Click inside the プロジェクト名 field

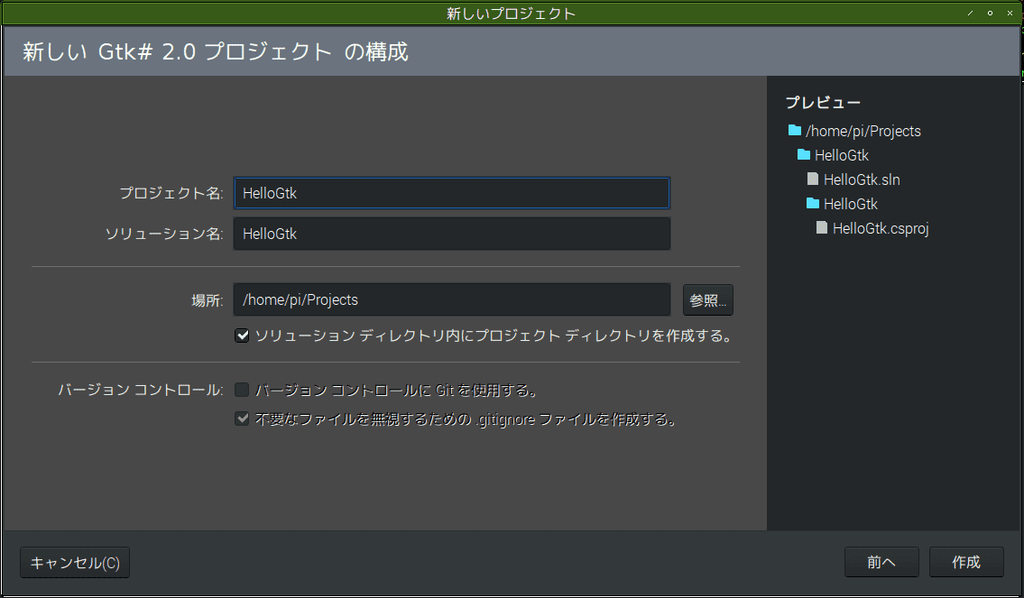(450, 193)
